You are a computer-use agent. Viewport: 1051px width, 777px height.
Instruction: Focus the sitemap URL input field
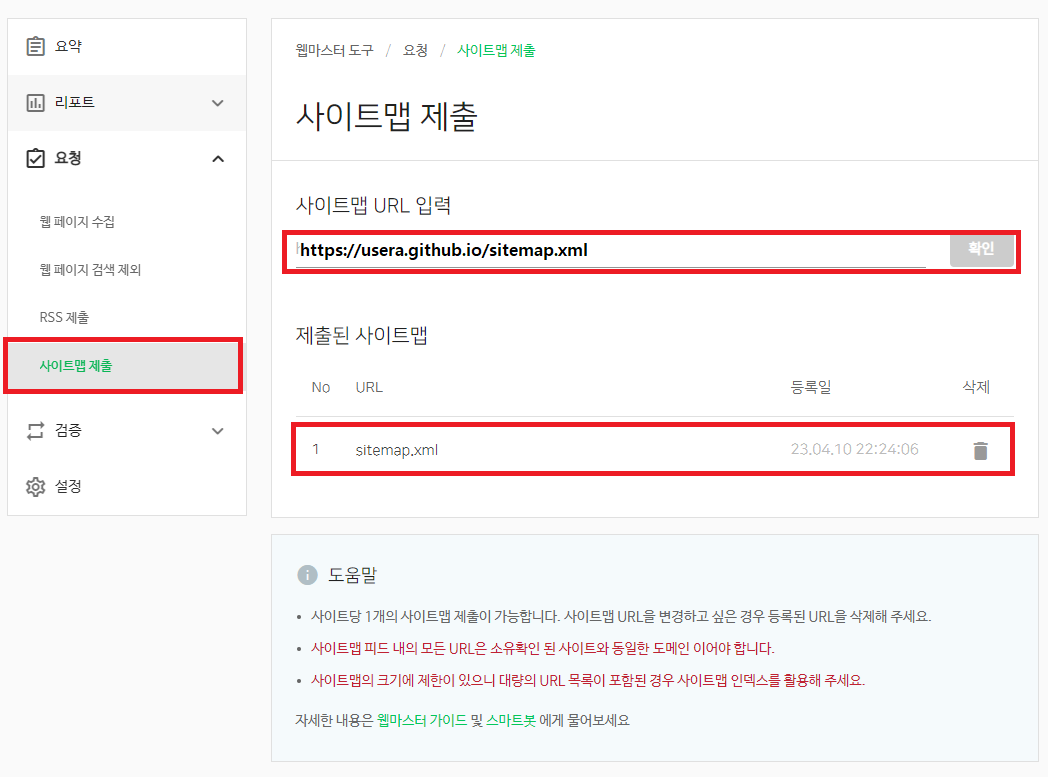pos(611,251)
